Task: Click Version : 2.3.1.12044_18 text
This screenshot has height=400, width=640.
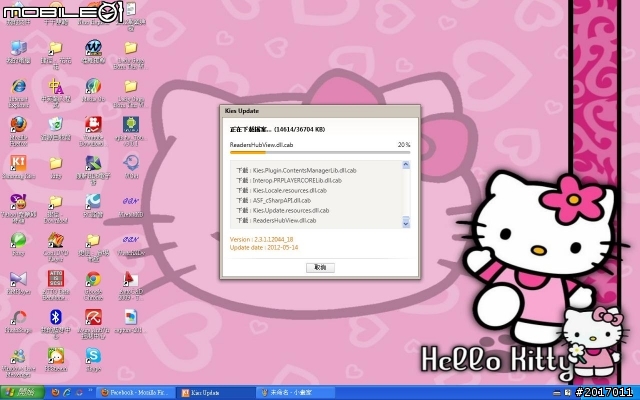Action: pos(261,240)
